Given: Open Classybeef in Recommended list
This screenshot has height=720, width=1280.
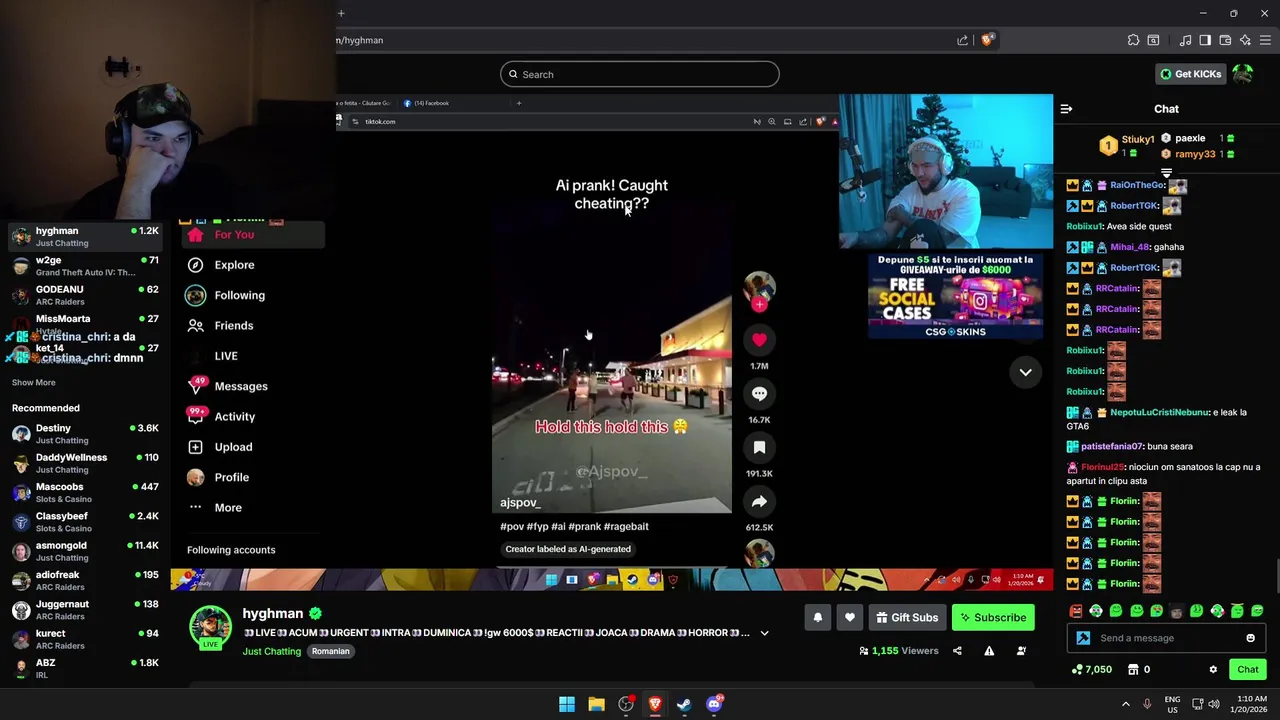Looking at the screenshot, I should 85,522.
